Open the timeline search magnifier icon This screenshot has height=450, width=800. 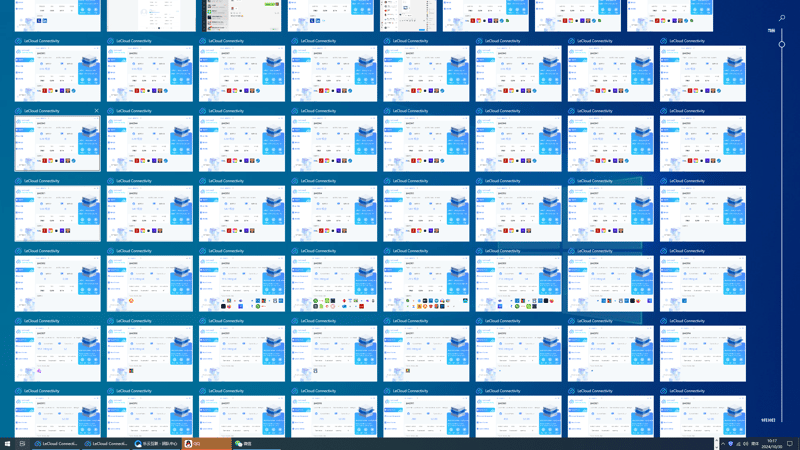coord(782,18)
